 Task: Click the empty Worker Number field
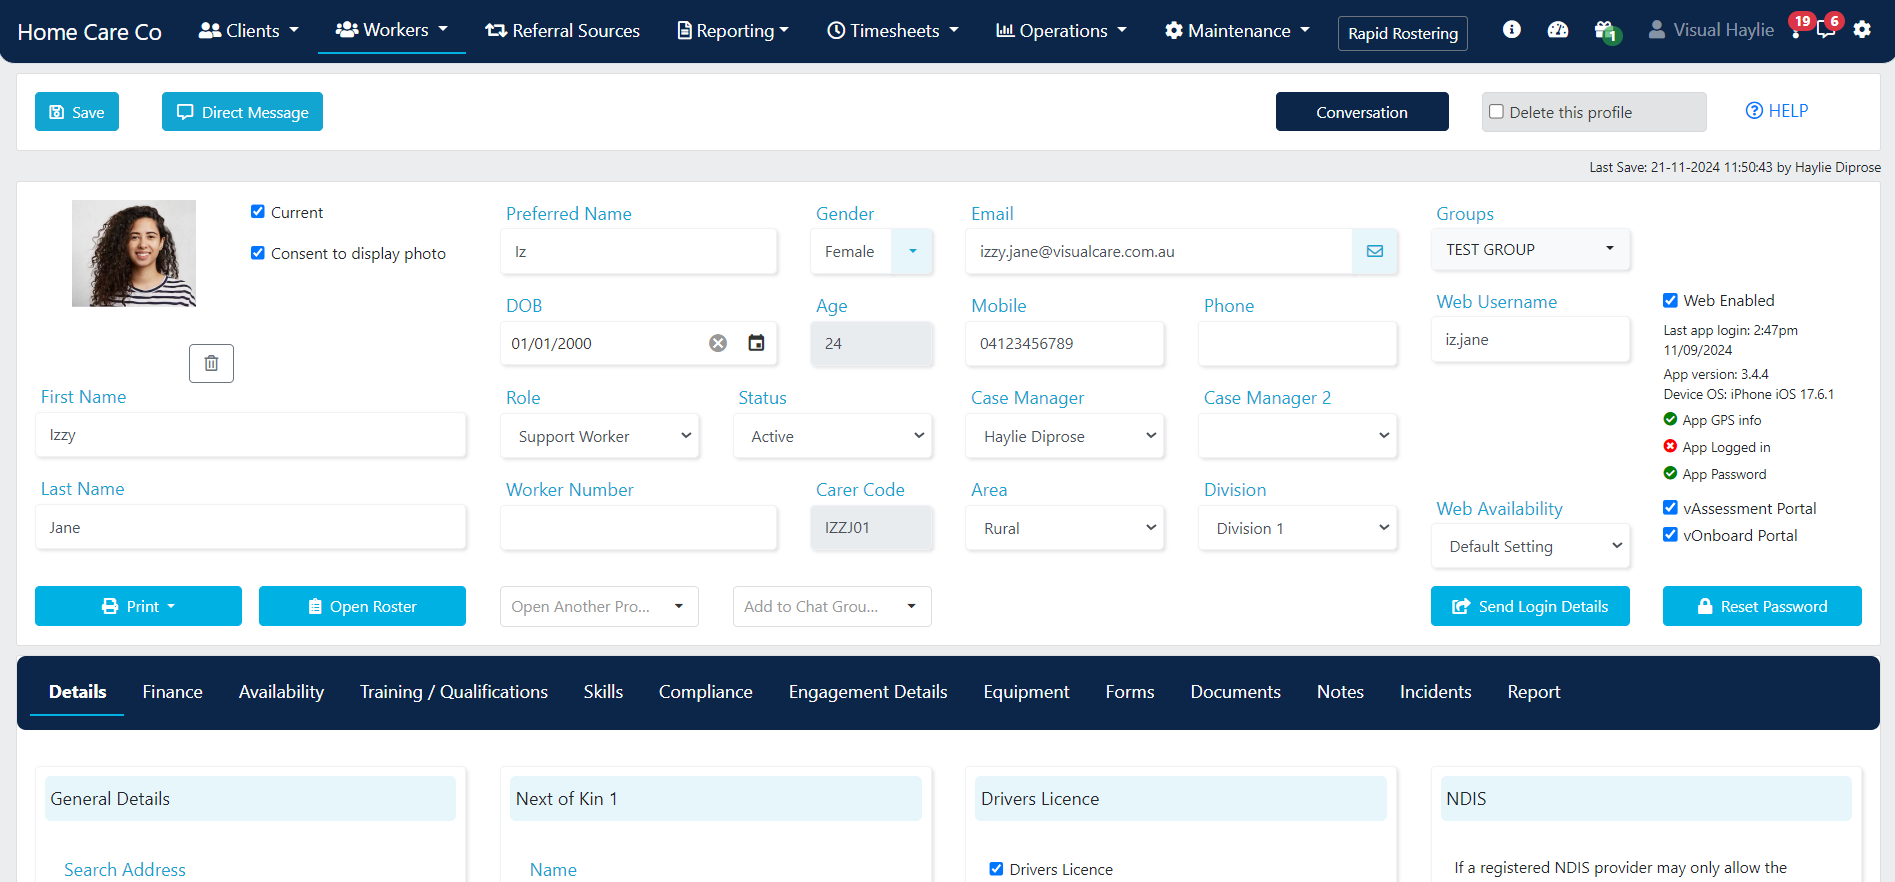click(639, 527)
